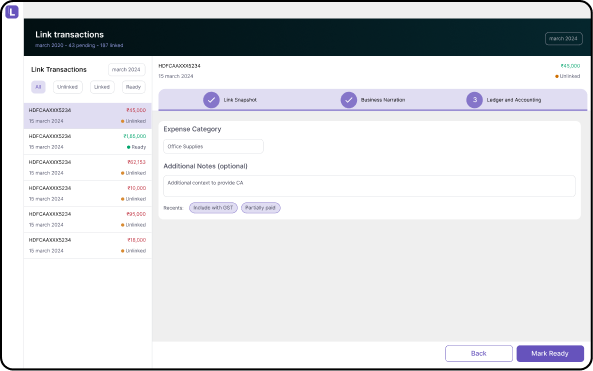Image resolution: width=593 pixels, height=371 pixels.
Task: Click the Expense Category heading
Action: [x=192, y=129]
